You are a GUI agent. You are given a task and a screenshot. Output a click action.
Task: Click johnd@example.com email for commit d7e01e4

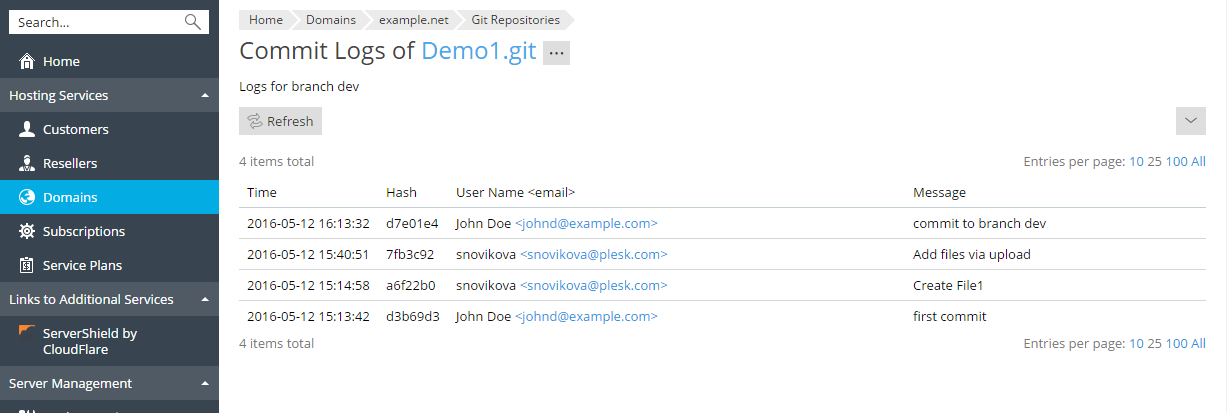tap(586, 224)
